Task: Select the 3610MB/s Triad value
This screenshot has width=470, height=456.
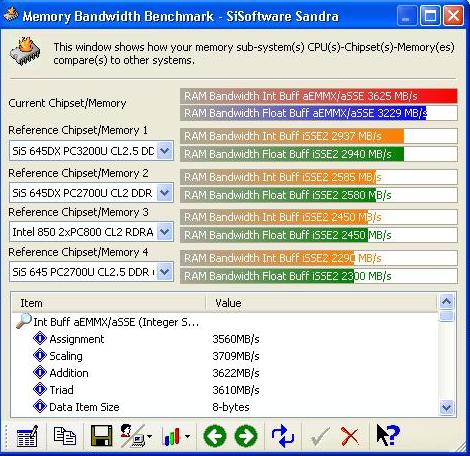Action: pos(236,390)
